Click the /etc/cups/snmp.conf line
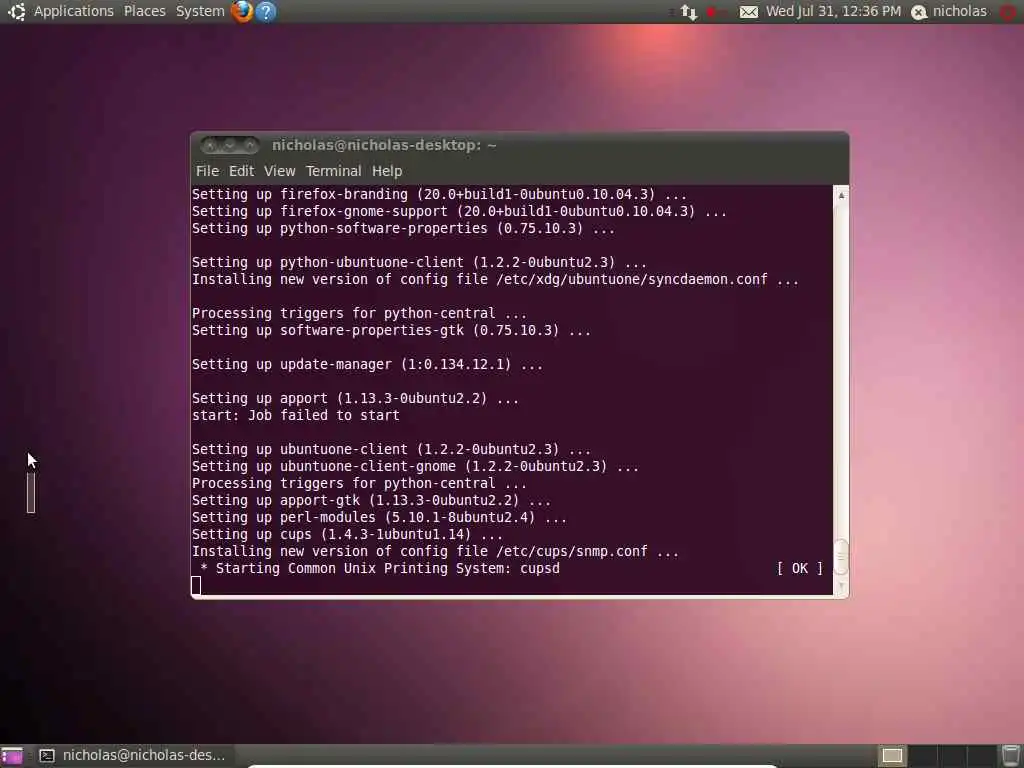This screenshot has width=1024, height=768. [x=435, y=551]
